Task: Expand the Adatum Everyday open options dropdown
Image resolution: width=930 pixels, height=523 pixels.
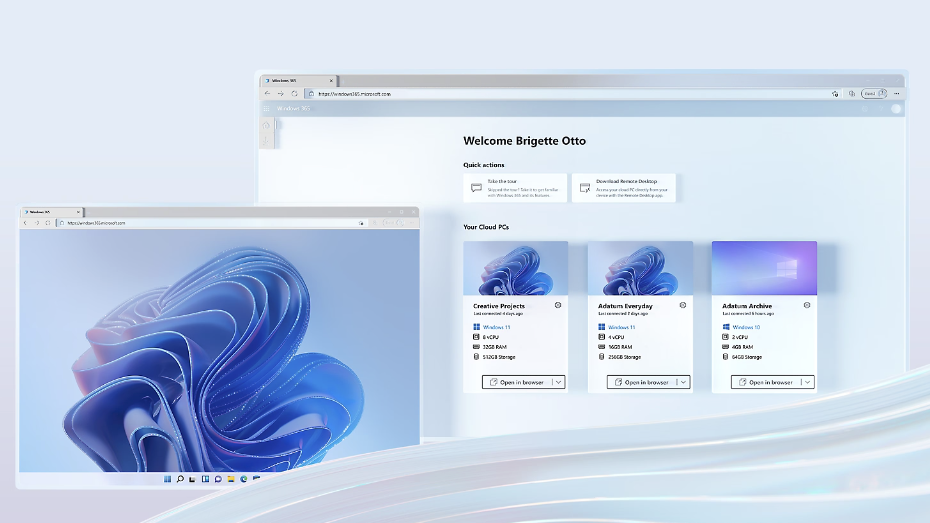Action: 683,382
